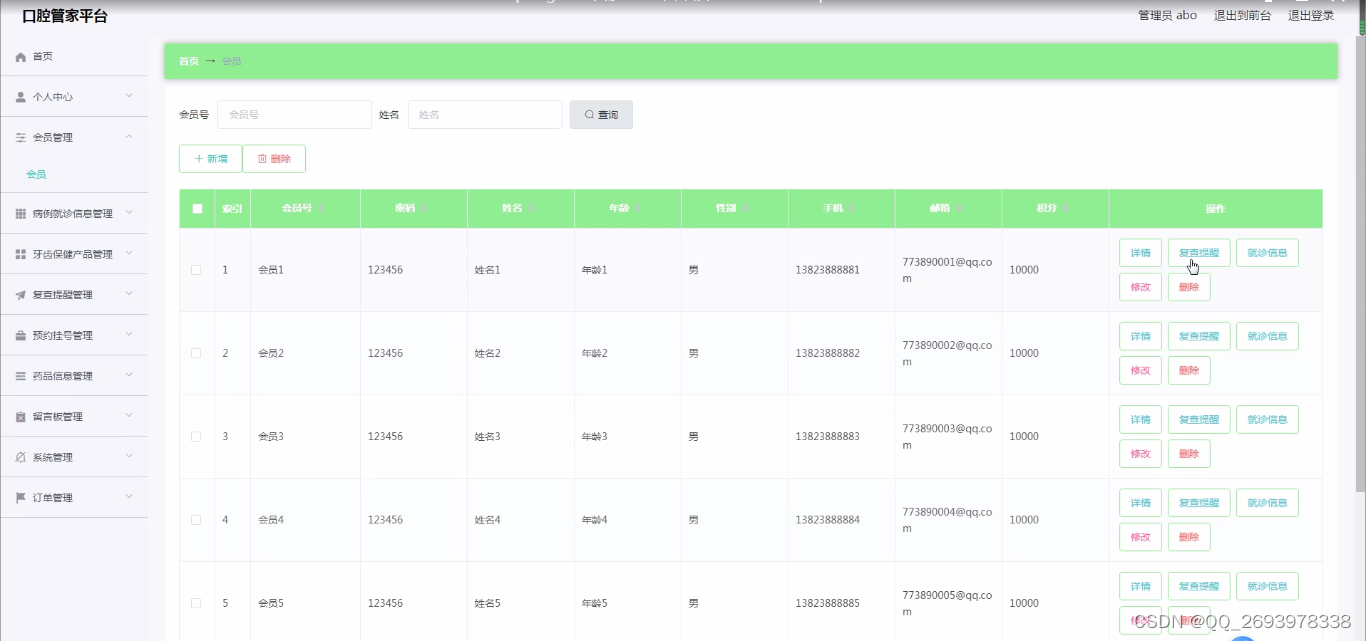Click the 操作 column header
This screenshot has width=1366, height=641.
[1215, 209]
